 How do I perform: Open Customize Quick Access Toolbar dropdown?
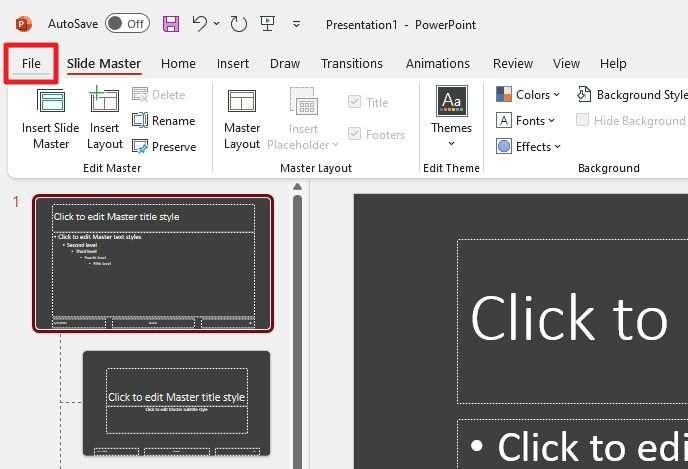tap(297, 24)
